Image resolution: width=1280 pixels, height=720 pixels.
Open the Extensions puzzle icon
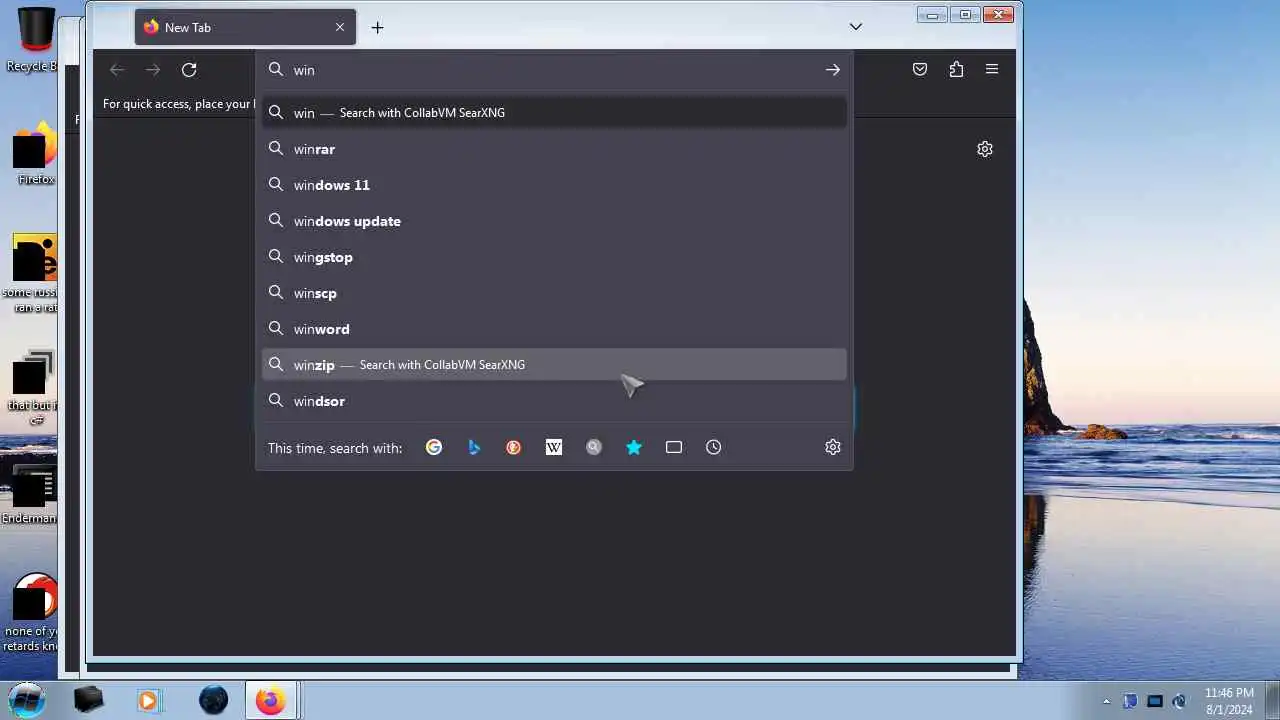956,69
